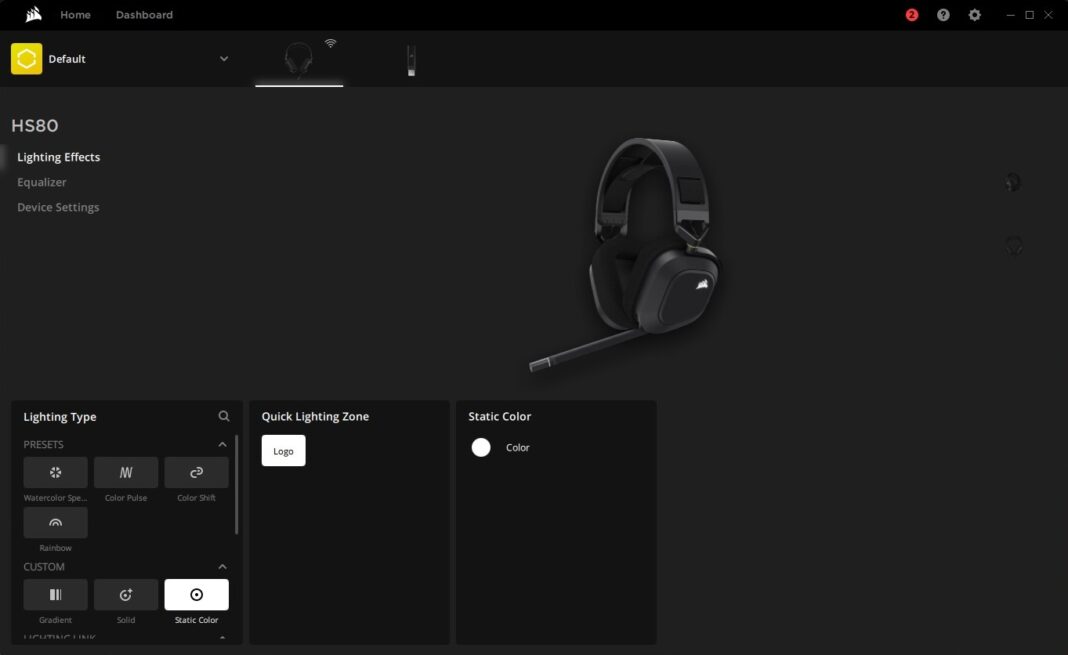1068x655 pixels.
Task: Select the Color Pulse lighting preset
Action: [125, 472]
